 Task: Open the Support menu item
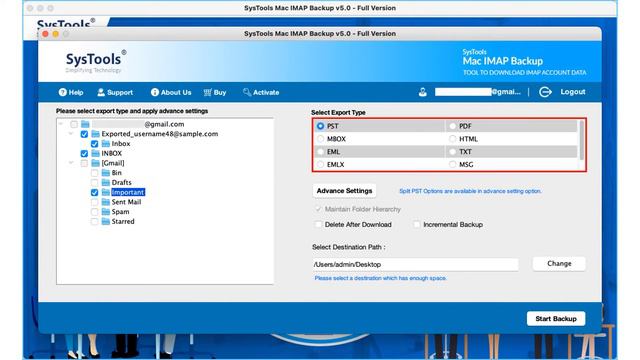point(115,92)
